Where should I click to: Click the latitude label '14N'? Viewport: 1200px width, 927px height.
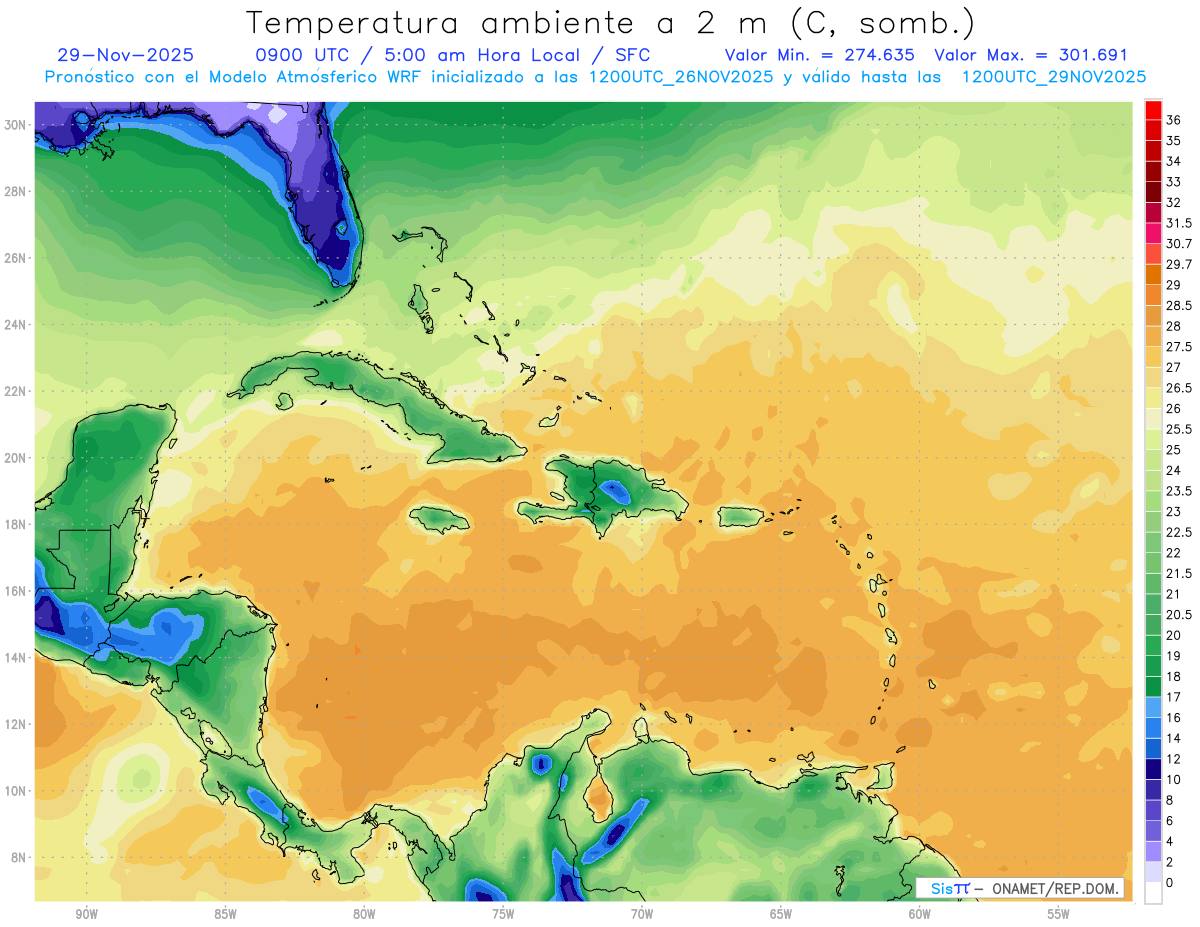(x=17, y=657)
